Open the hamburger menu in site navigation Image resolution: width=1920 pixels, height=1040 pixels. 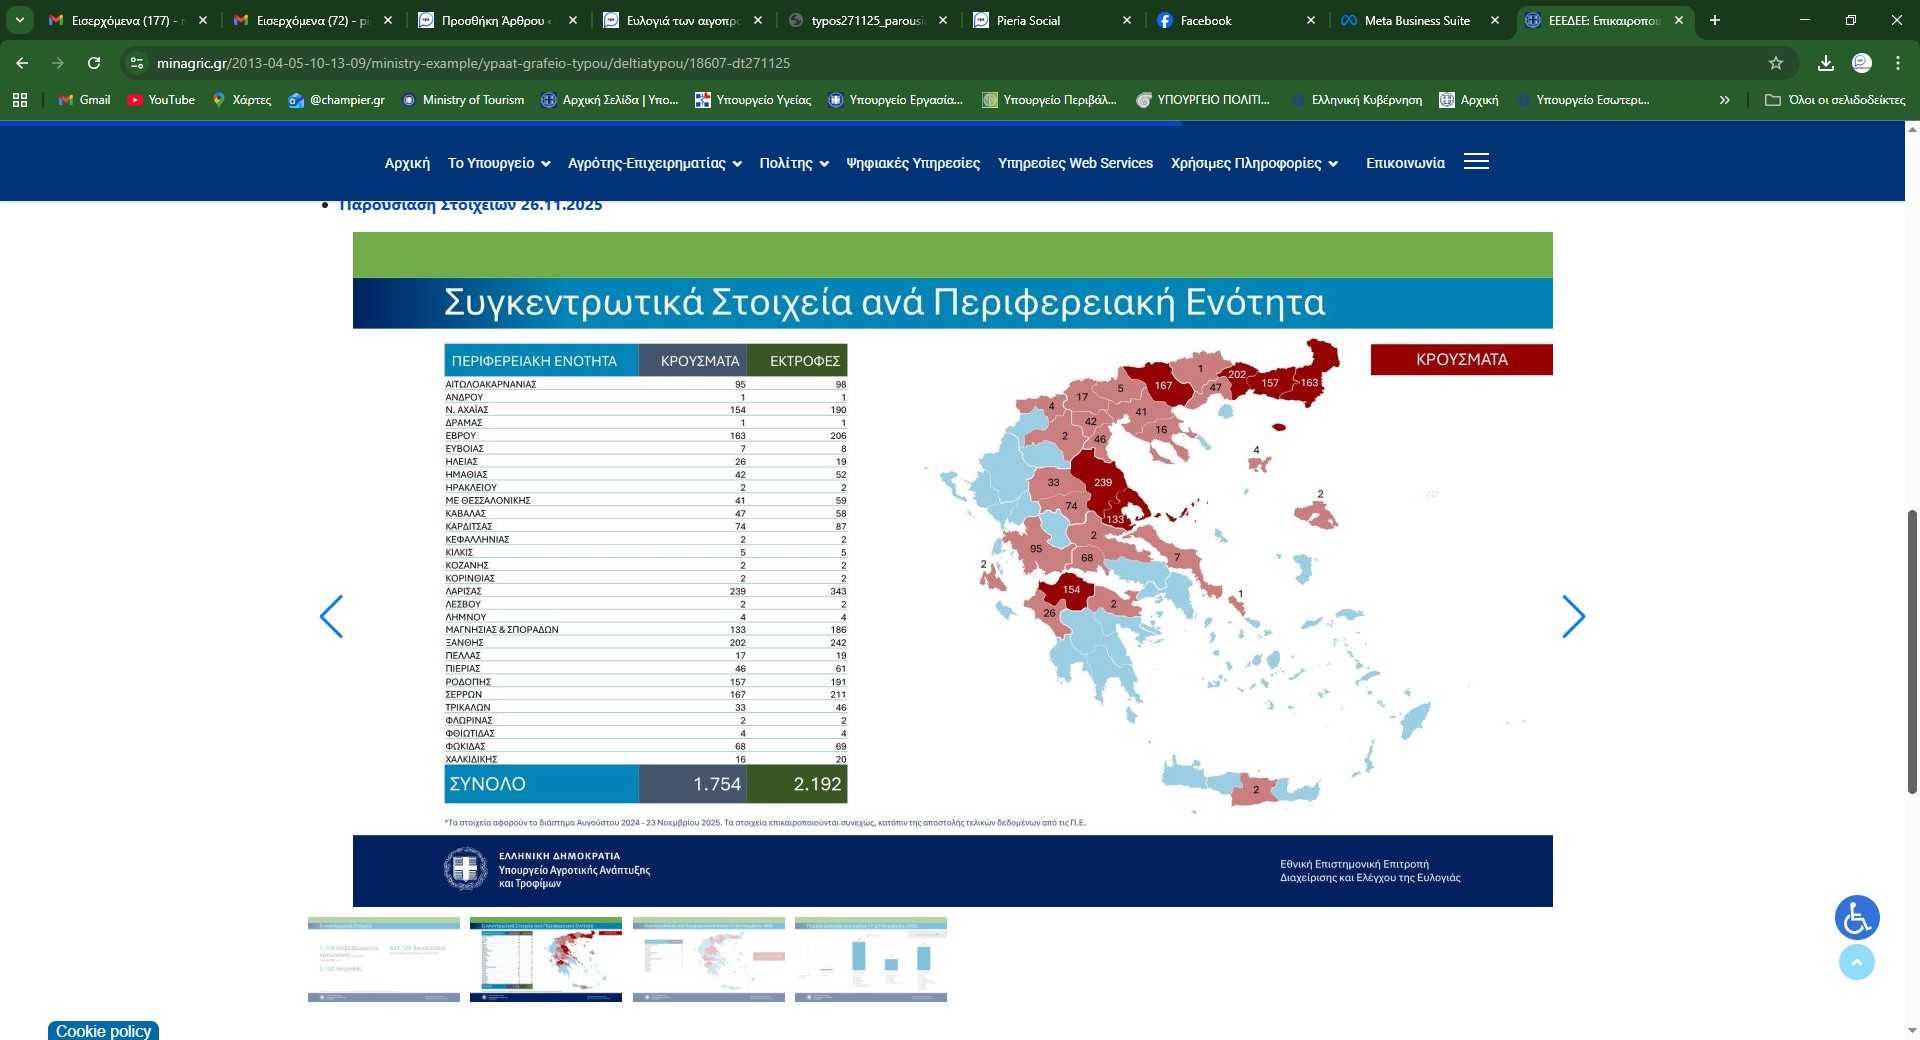tap(1476, 162)
